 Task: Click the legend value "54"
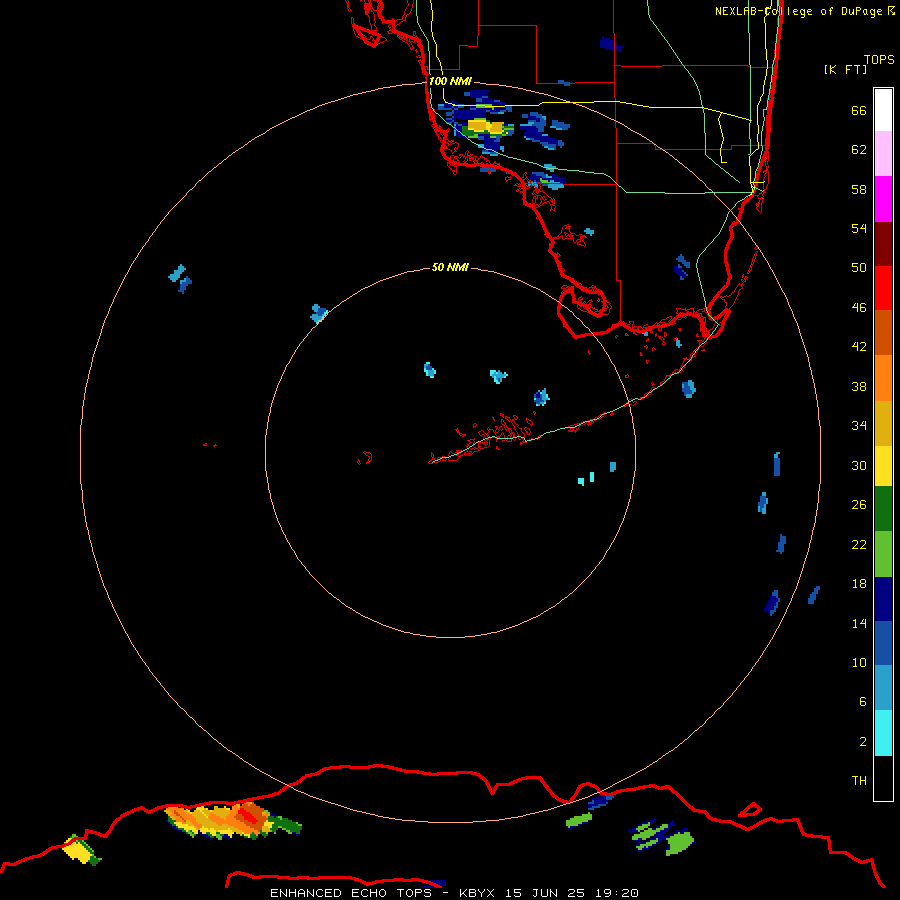tap(859, 228)
